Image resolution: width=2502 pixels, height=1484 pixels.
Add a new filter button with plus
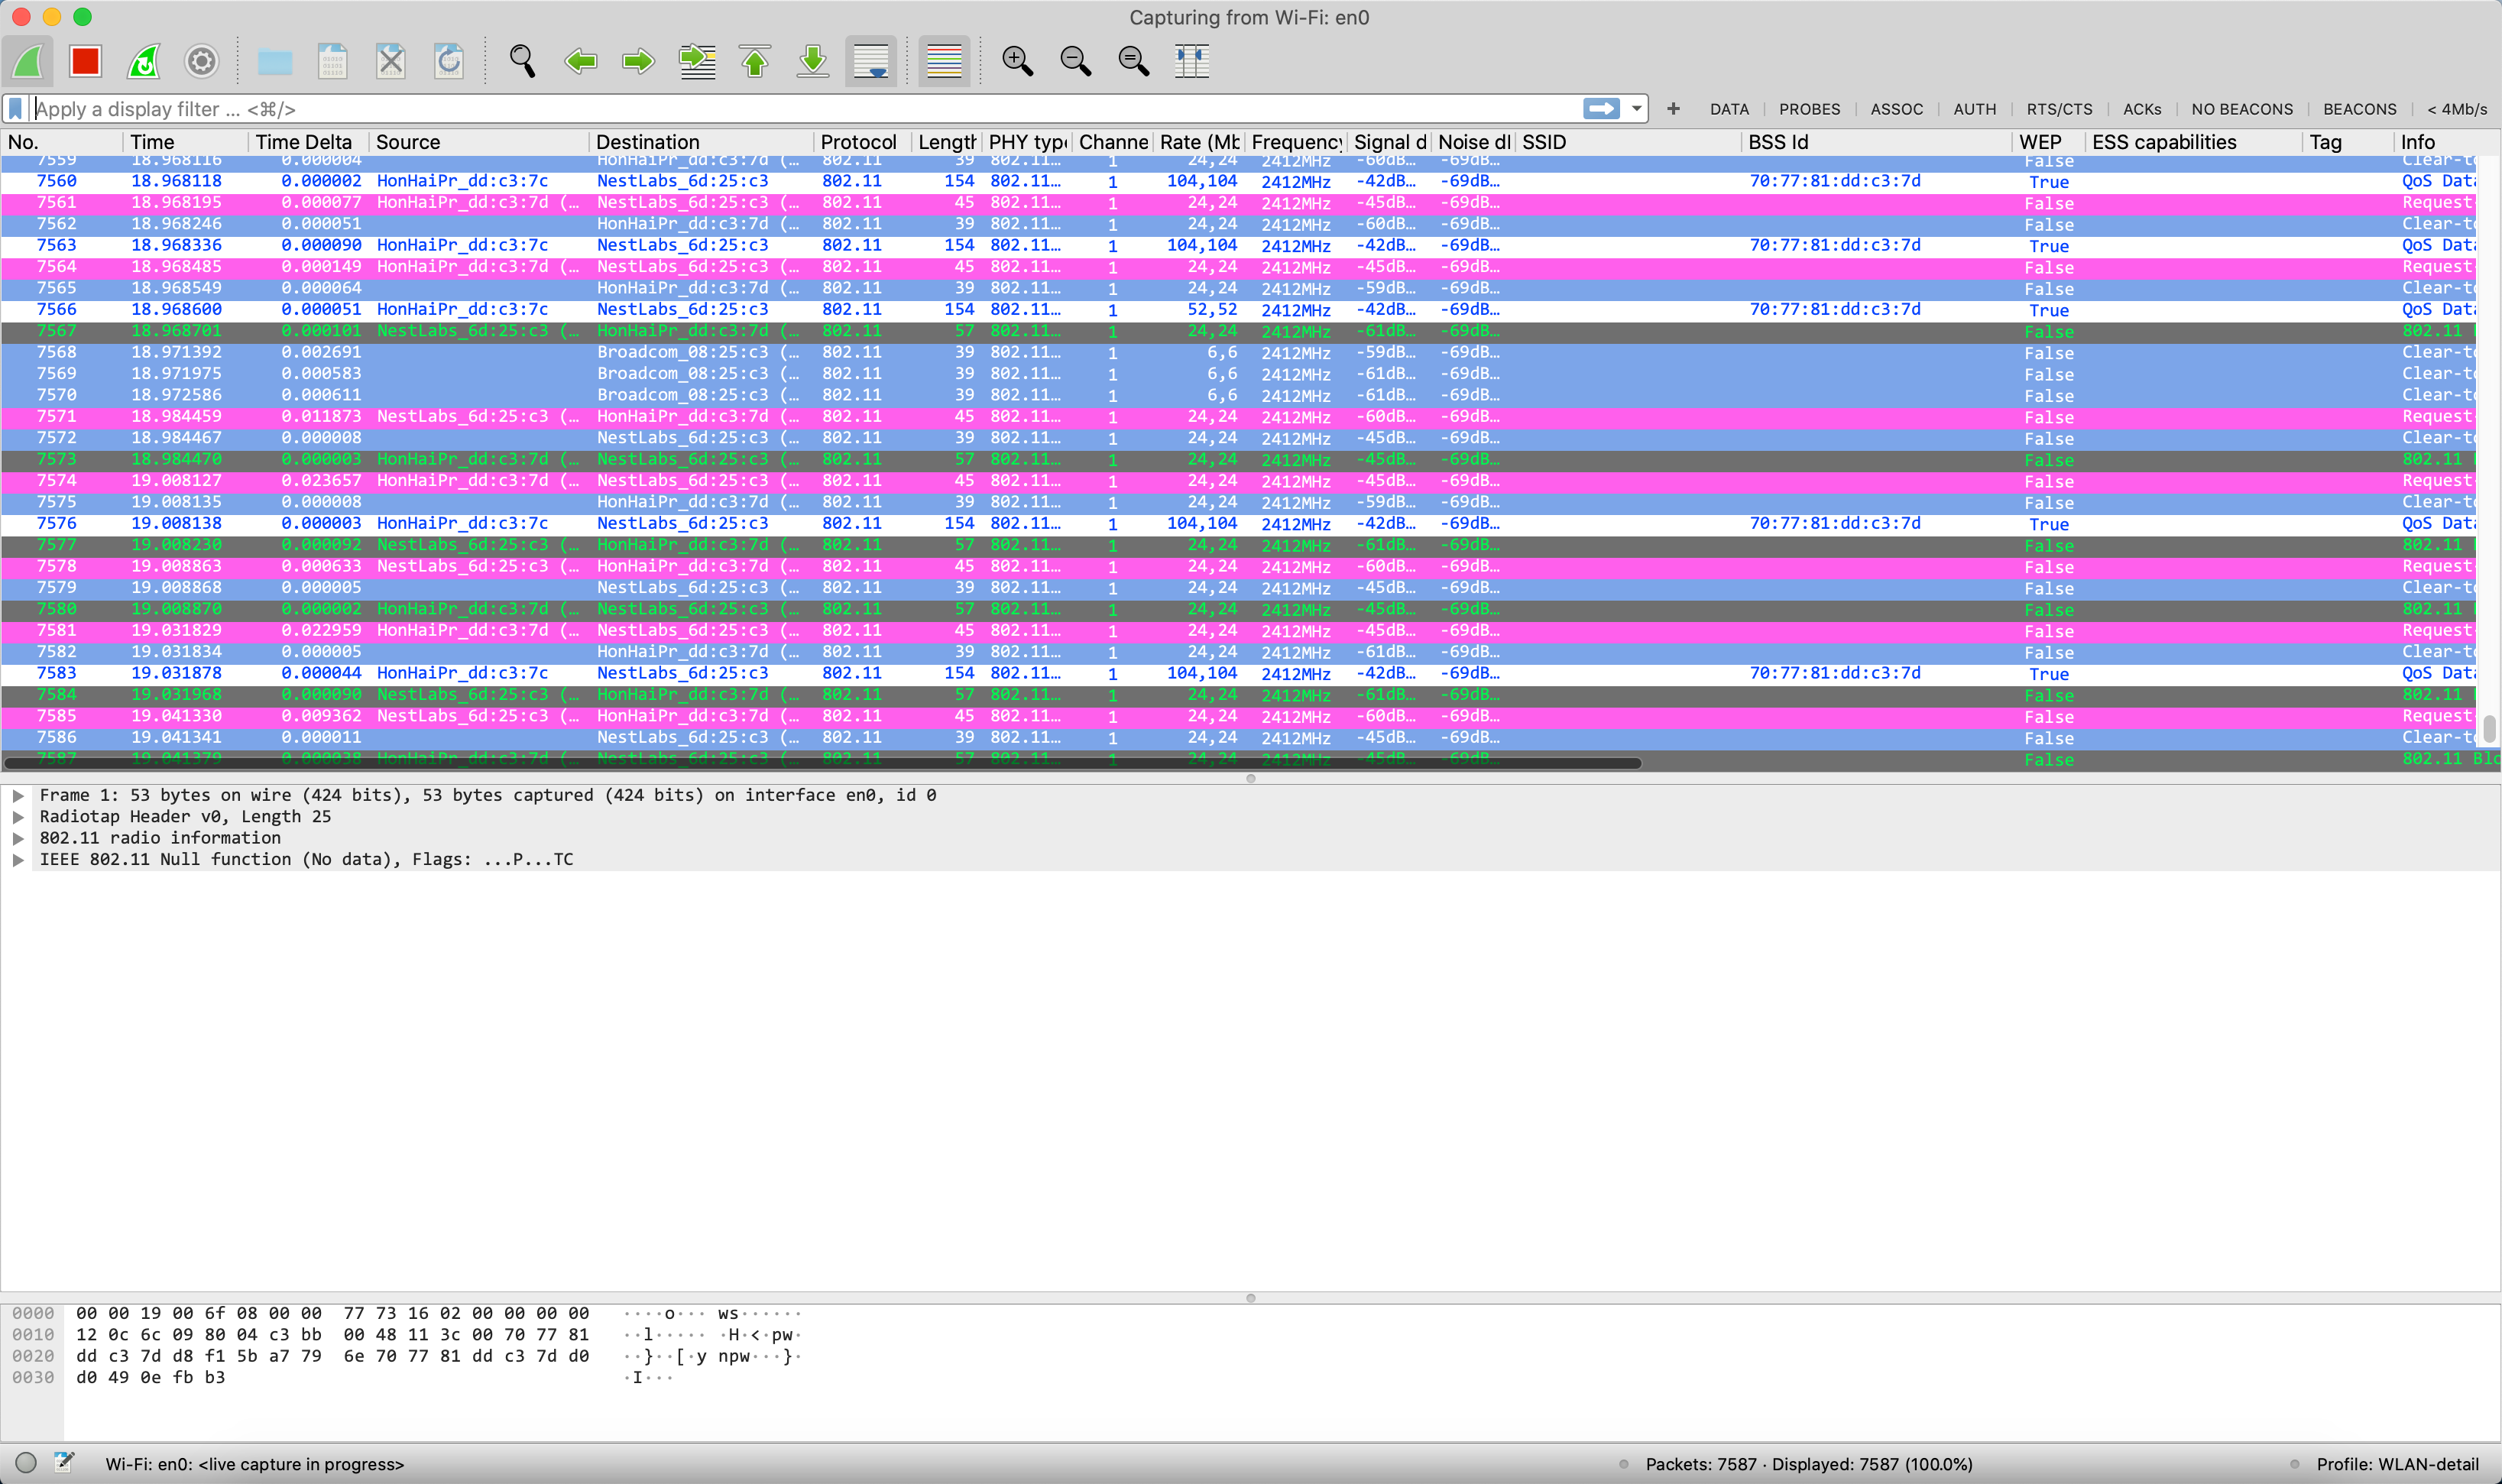pyautogui.click(x=1673, y=109)
